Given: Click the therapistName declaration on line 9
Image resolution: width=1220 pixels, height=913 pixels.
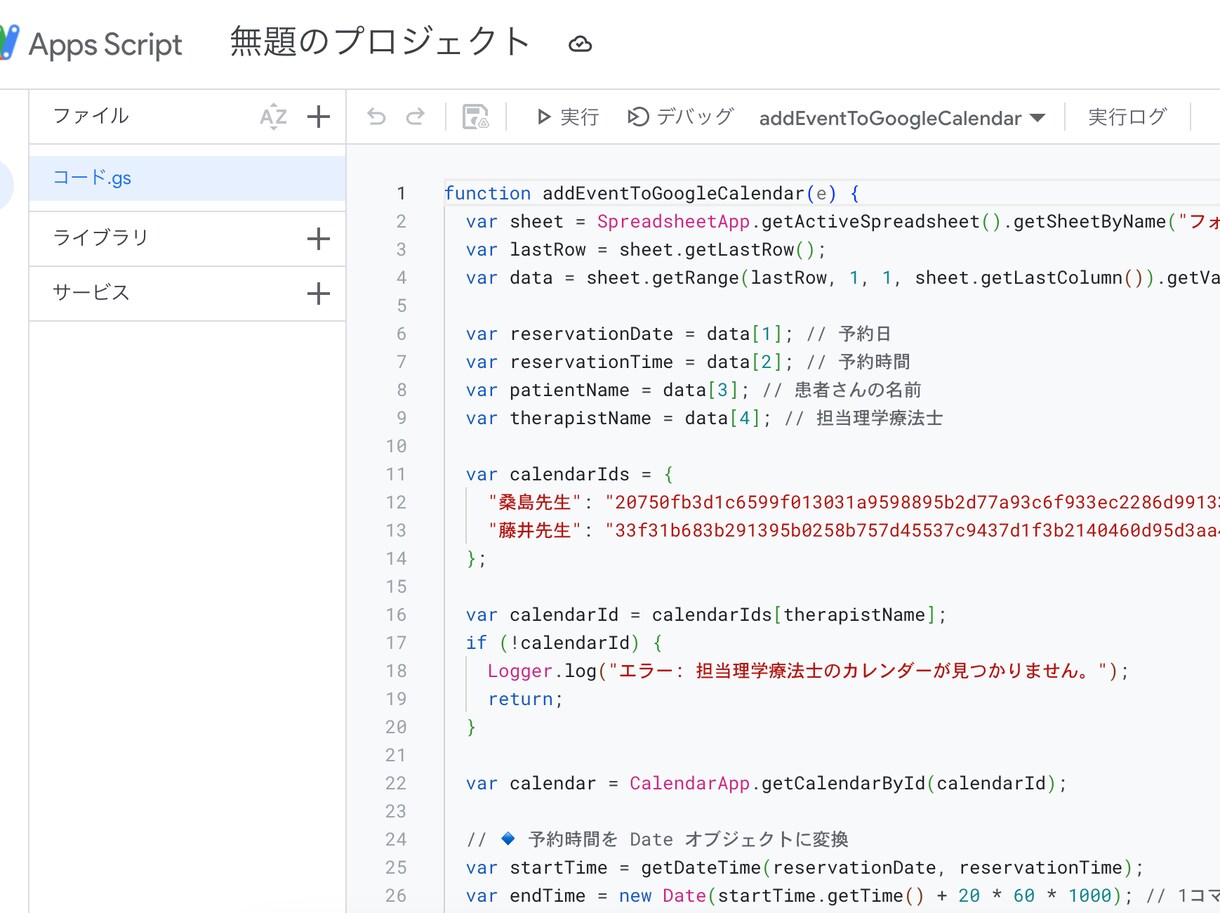Looking at the screenshot, I should click(619, 418).
